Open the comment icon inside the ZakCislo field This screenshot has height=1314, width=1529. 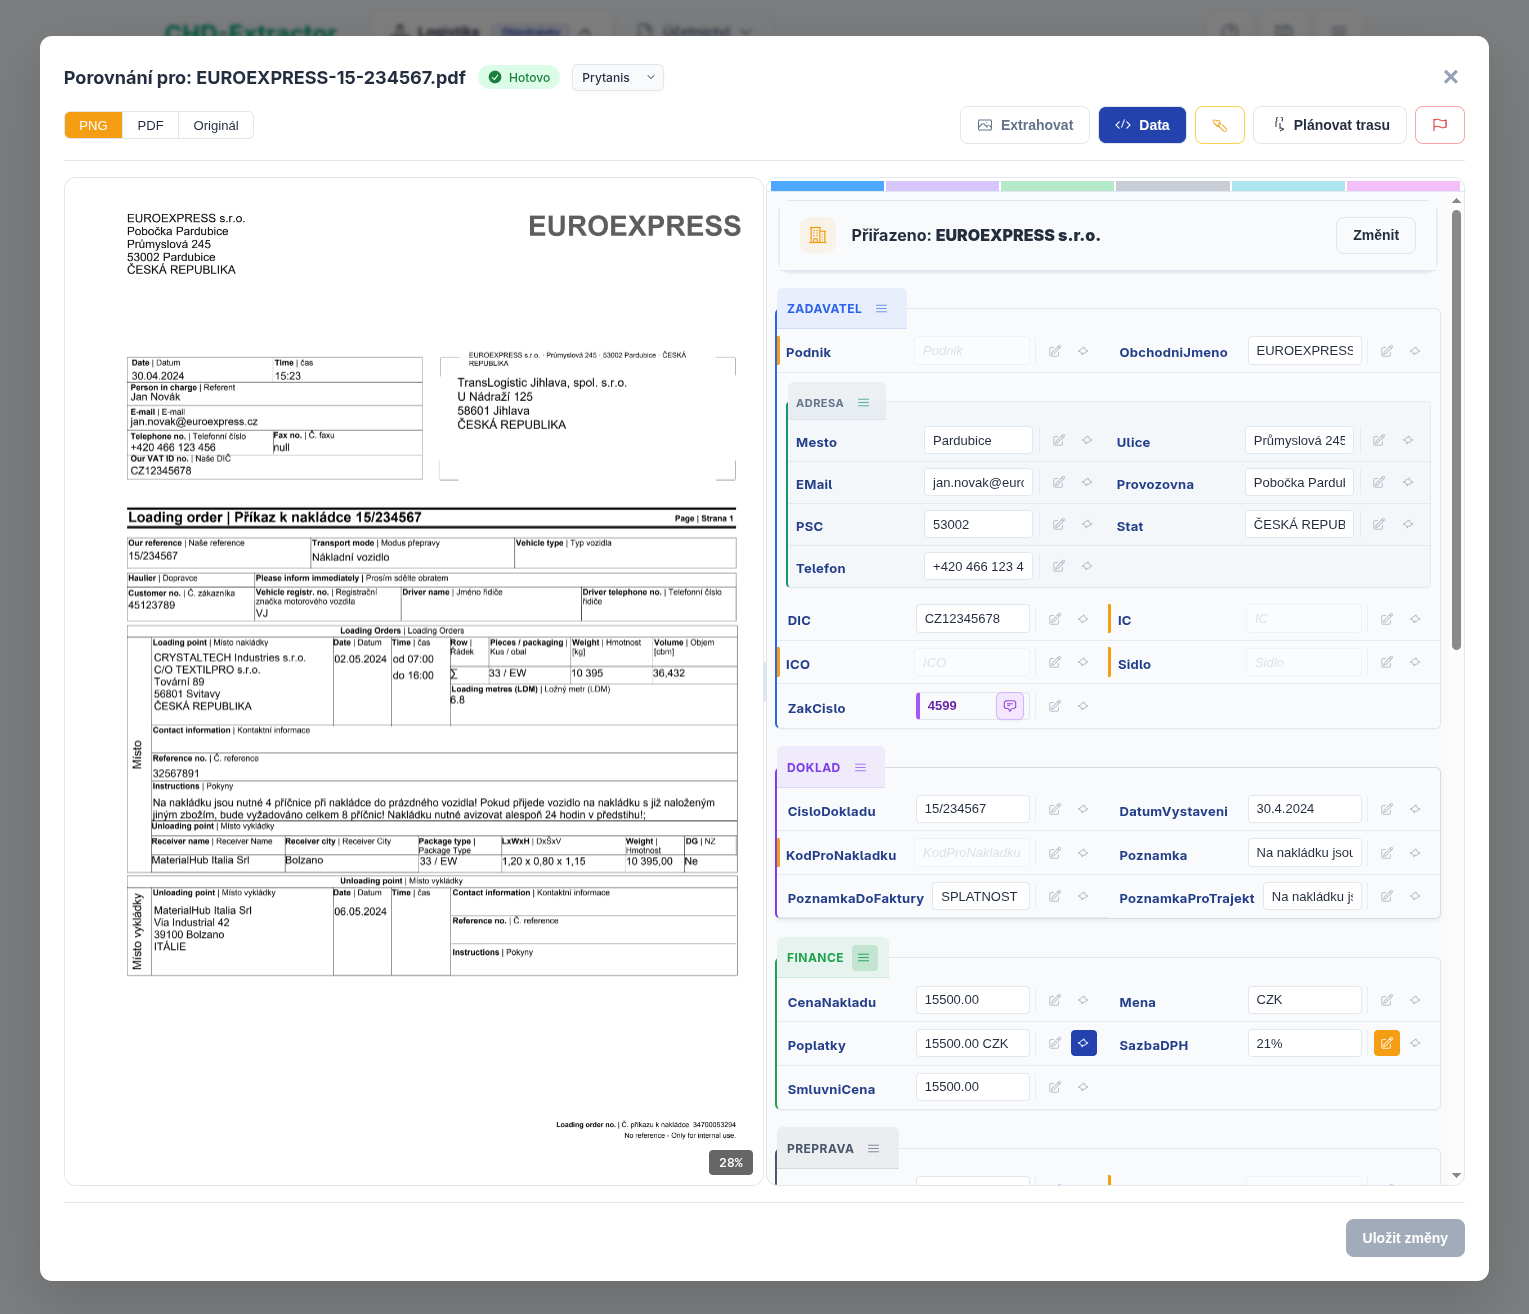coord(1010,706)
